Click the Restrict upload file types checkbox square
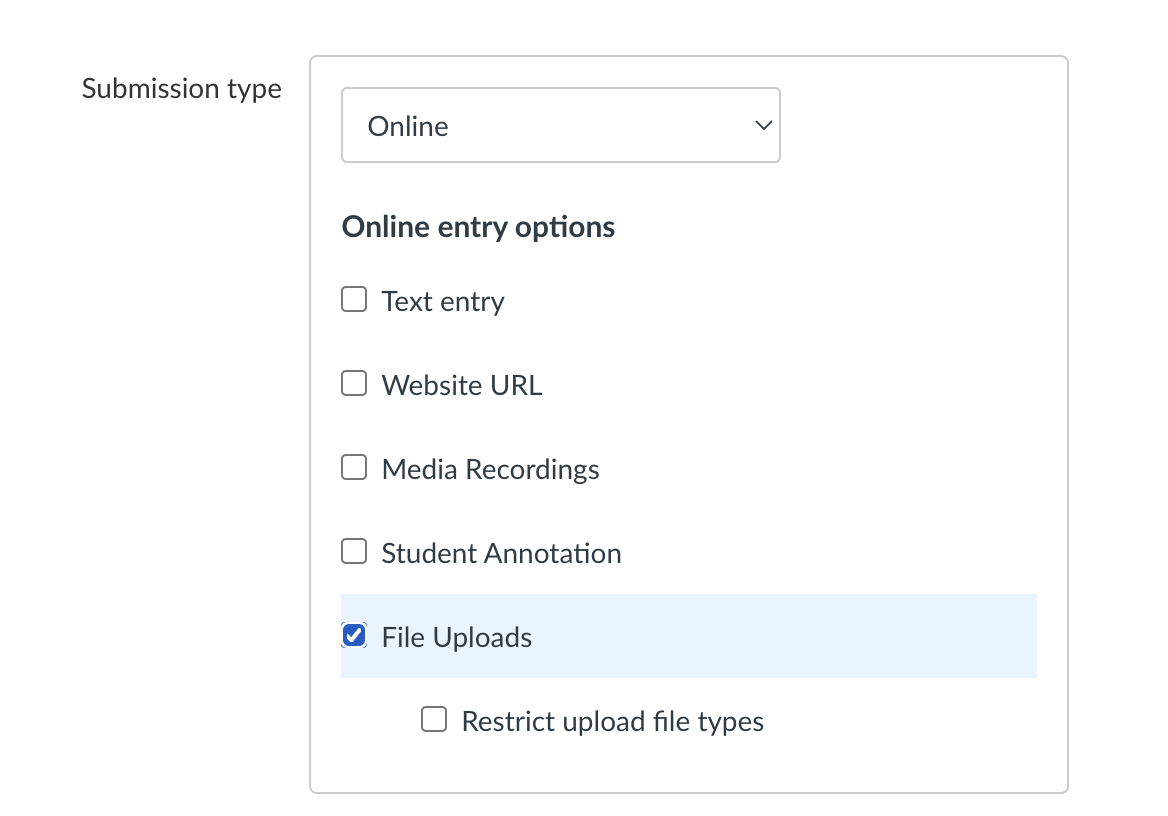This screenshot has width=1168, height=816. [x=434, y=719]
